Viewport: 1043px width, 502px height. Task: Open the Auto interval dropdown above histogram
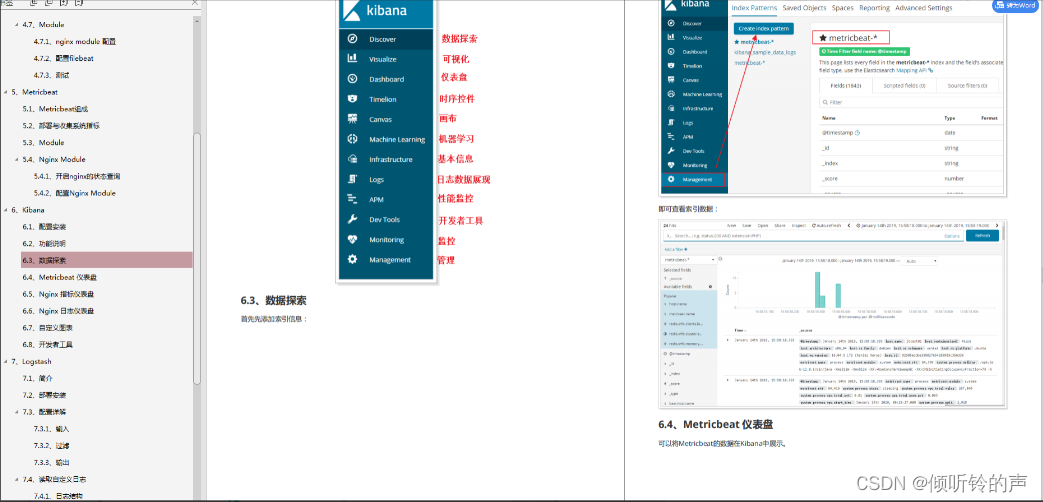919,261
